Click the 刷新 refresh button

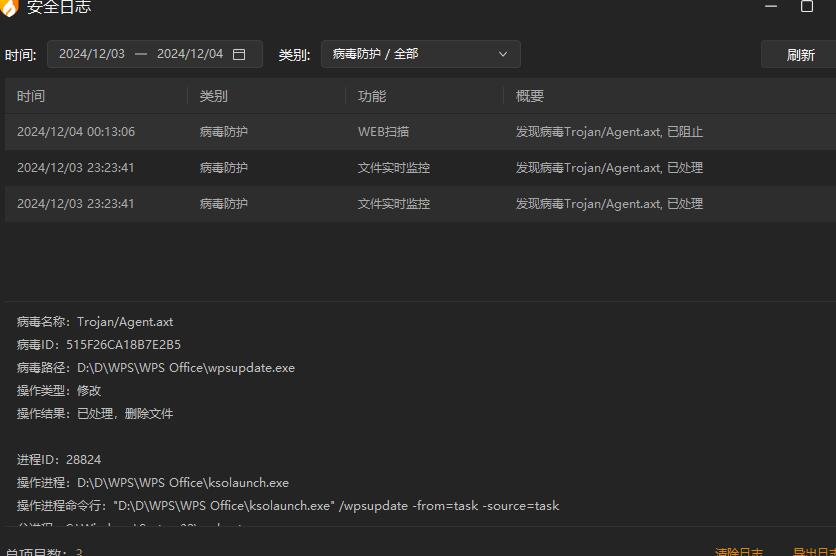click(799, 55)
